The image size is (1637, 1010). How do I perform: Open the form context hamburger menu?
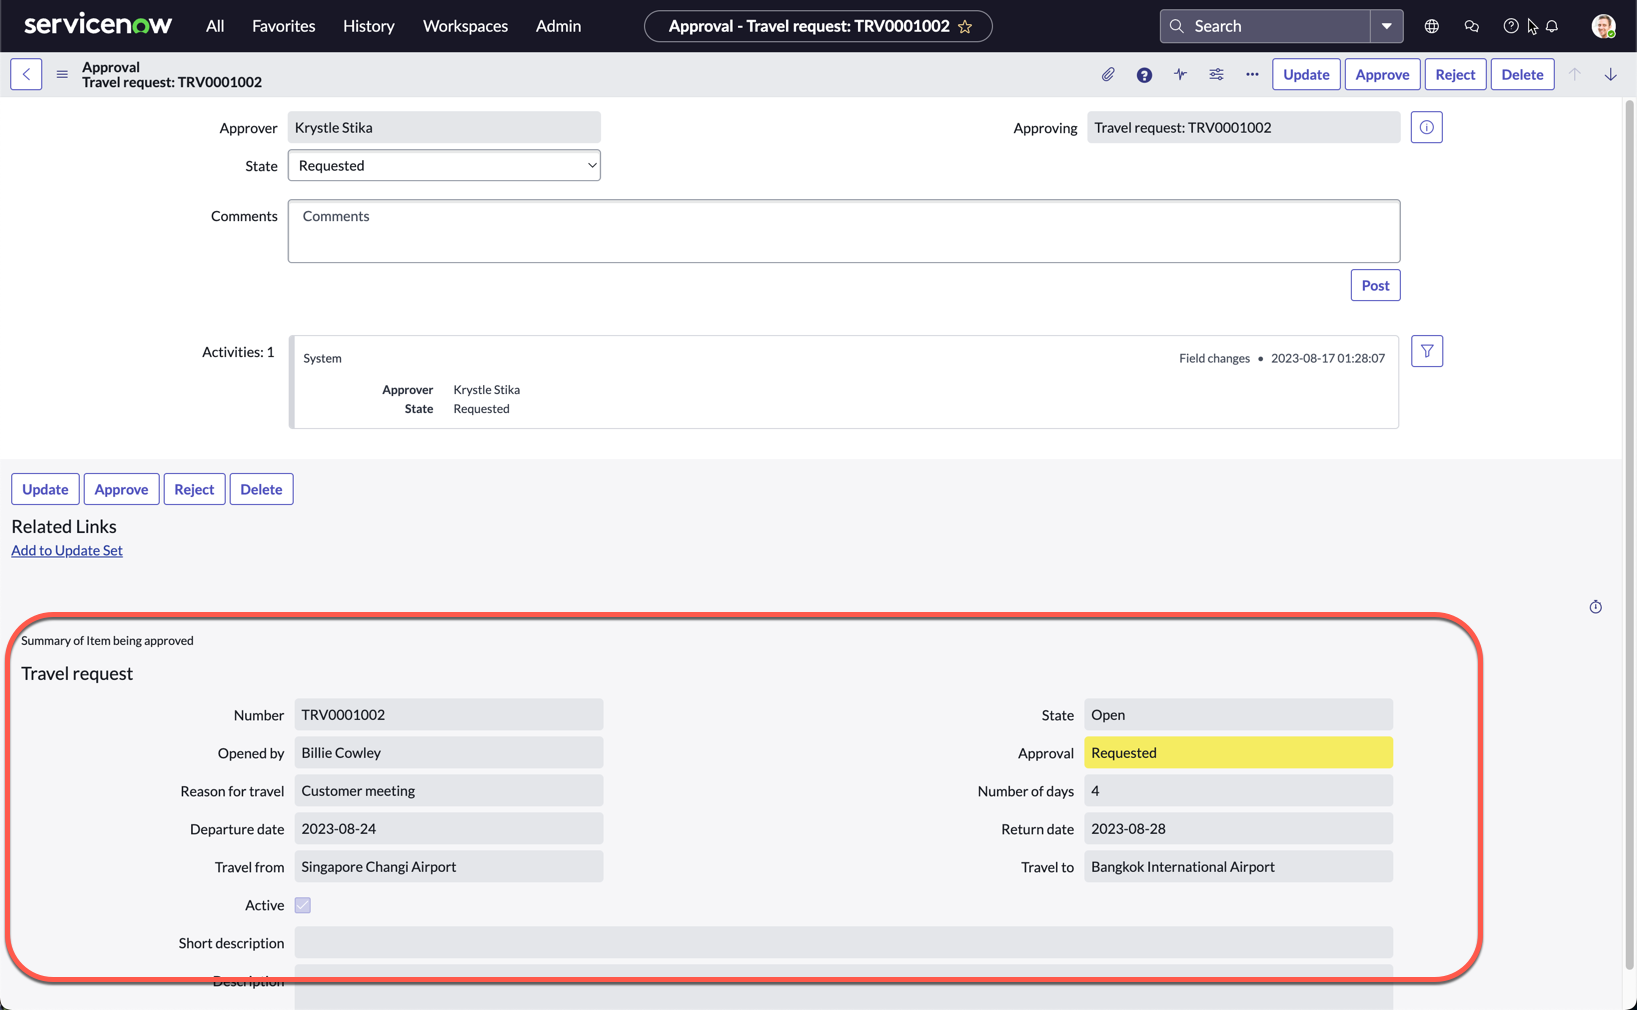62,74
